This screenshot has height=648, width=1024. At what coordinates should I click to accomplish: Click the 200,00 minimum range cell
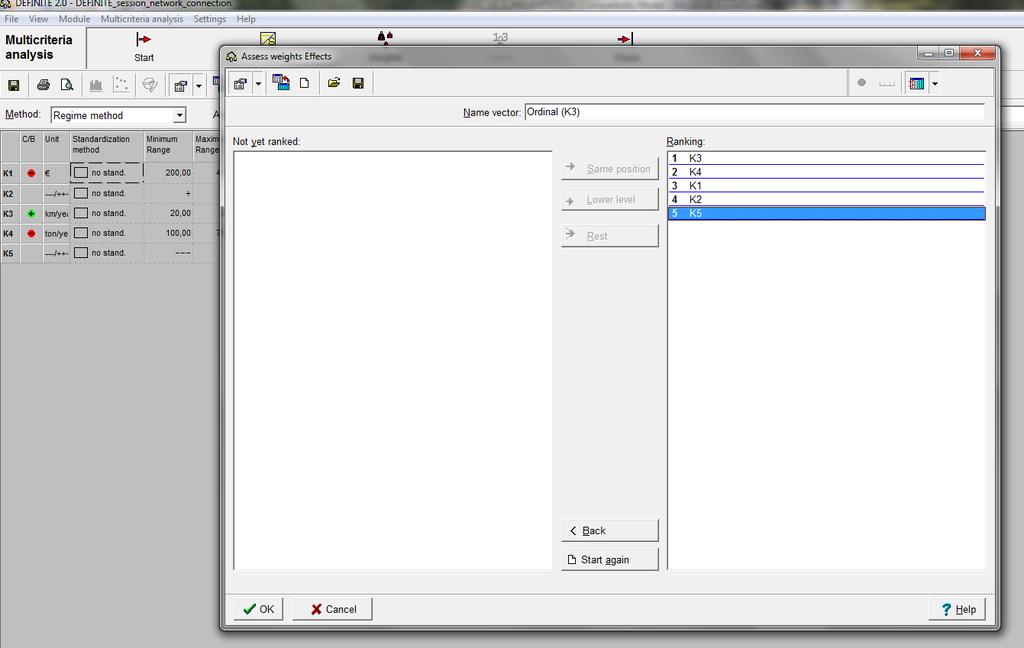click(x=168, y=172)
